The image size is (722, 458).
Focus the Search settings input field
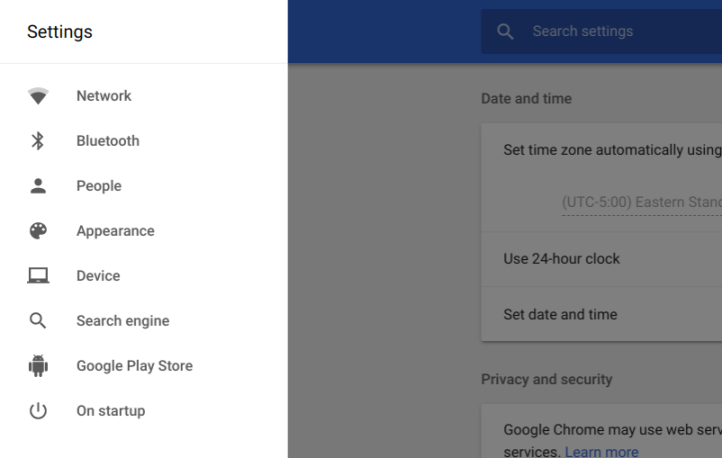point(620,32)
